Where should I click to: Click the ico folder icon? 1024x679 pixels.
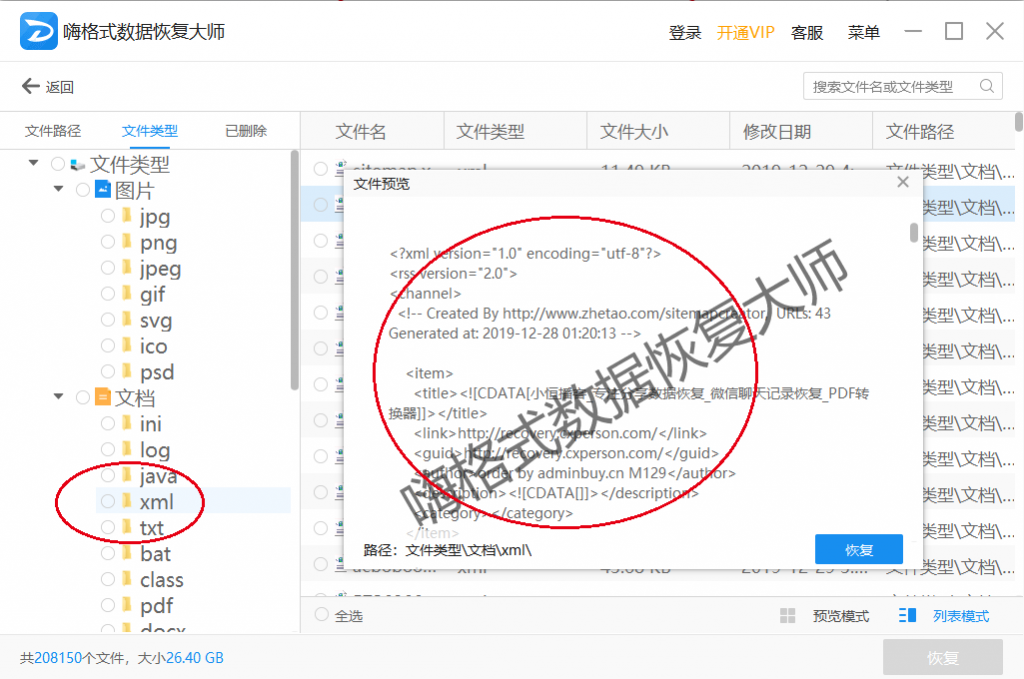pyautogui.click(x=127, y=345)
